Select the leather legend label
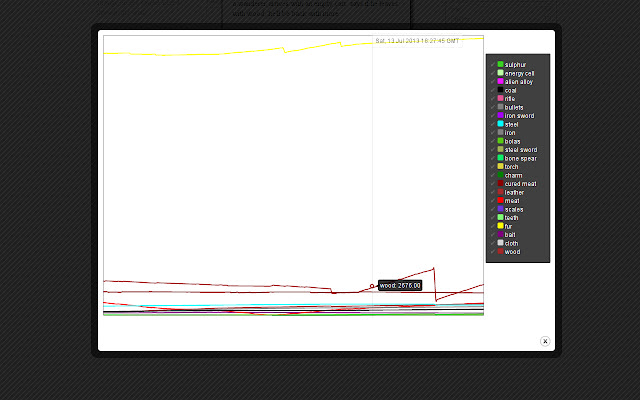Image resolution: width=640 pixels, height=400 pixels. (x=514, y=192)
